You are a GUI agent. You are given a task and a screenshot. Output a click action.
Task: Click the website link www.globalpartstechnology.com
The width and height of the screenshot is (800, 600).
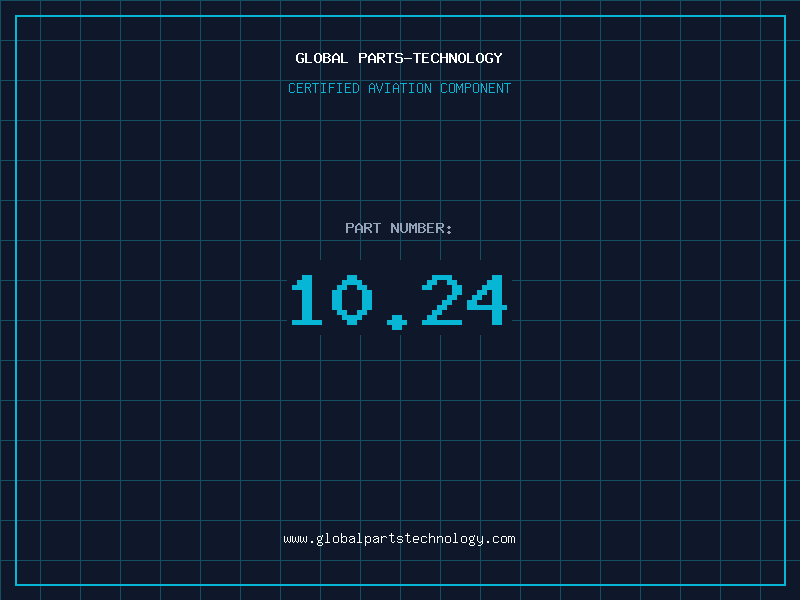[x=399, y=539]
